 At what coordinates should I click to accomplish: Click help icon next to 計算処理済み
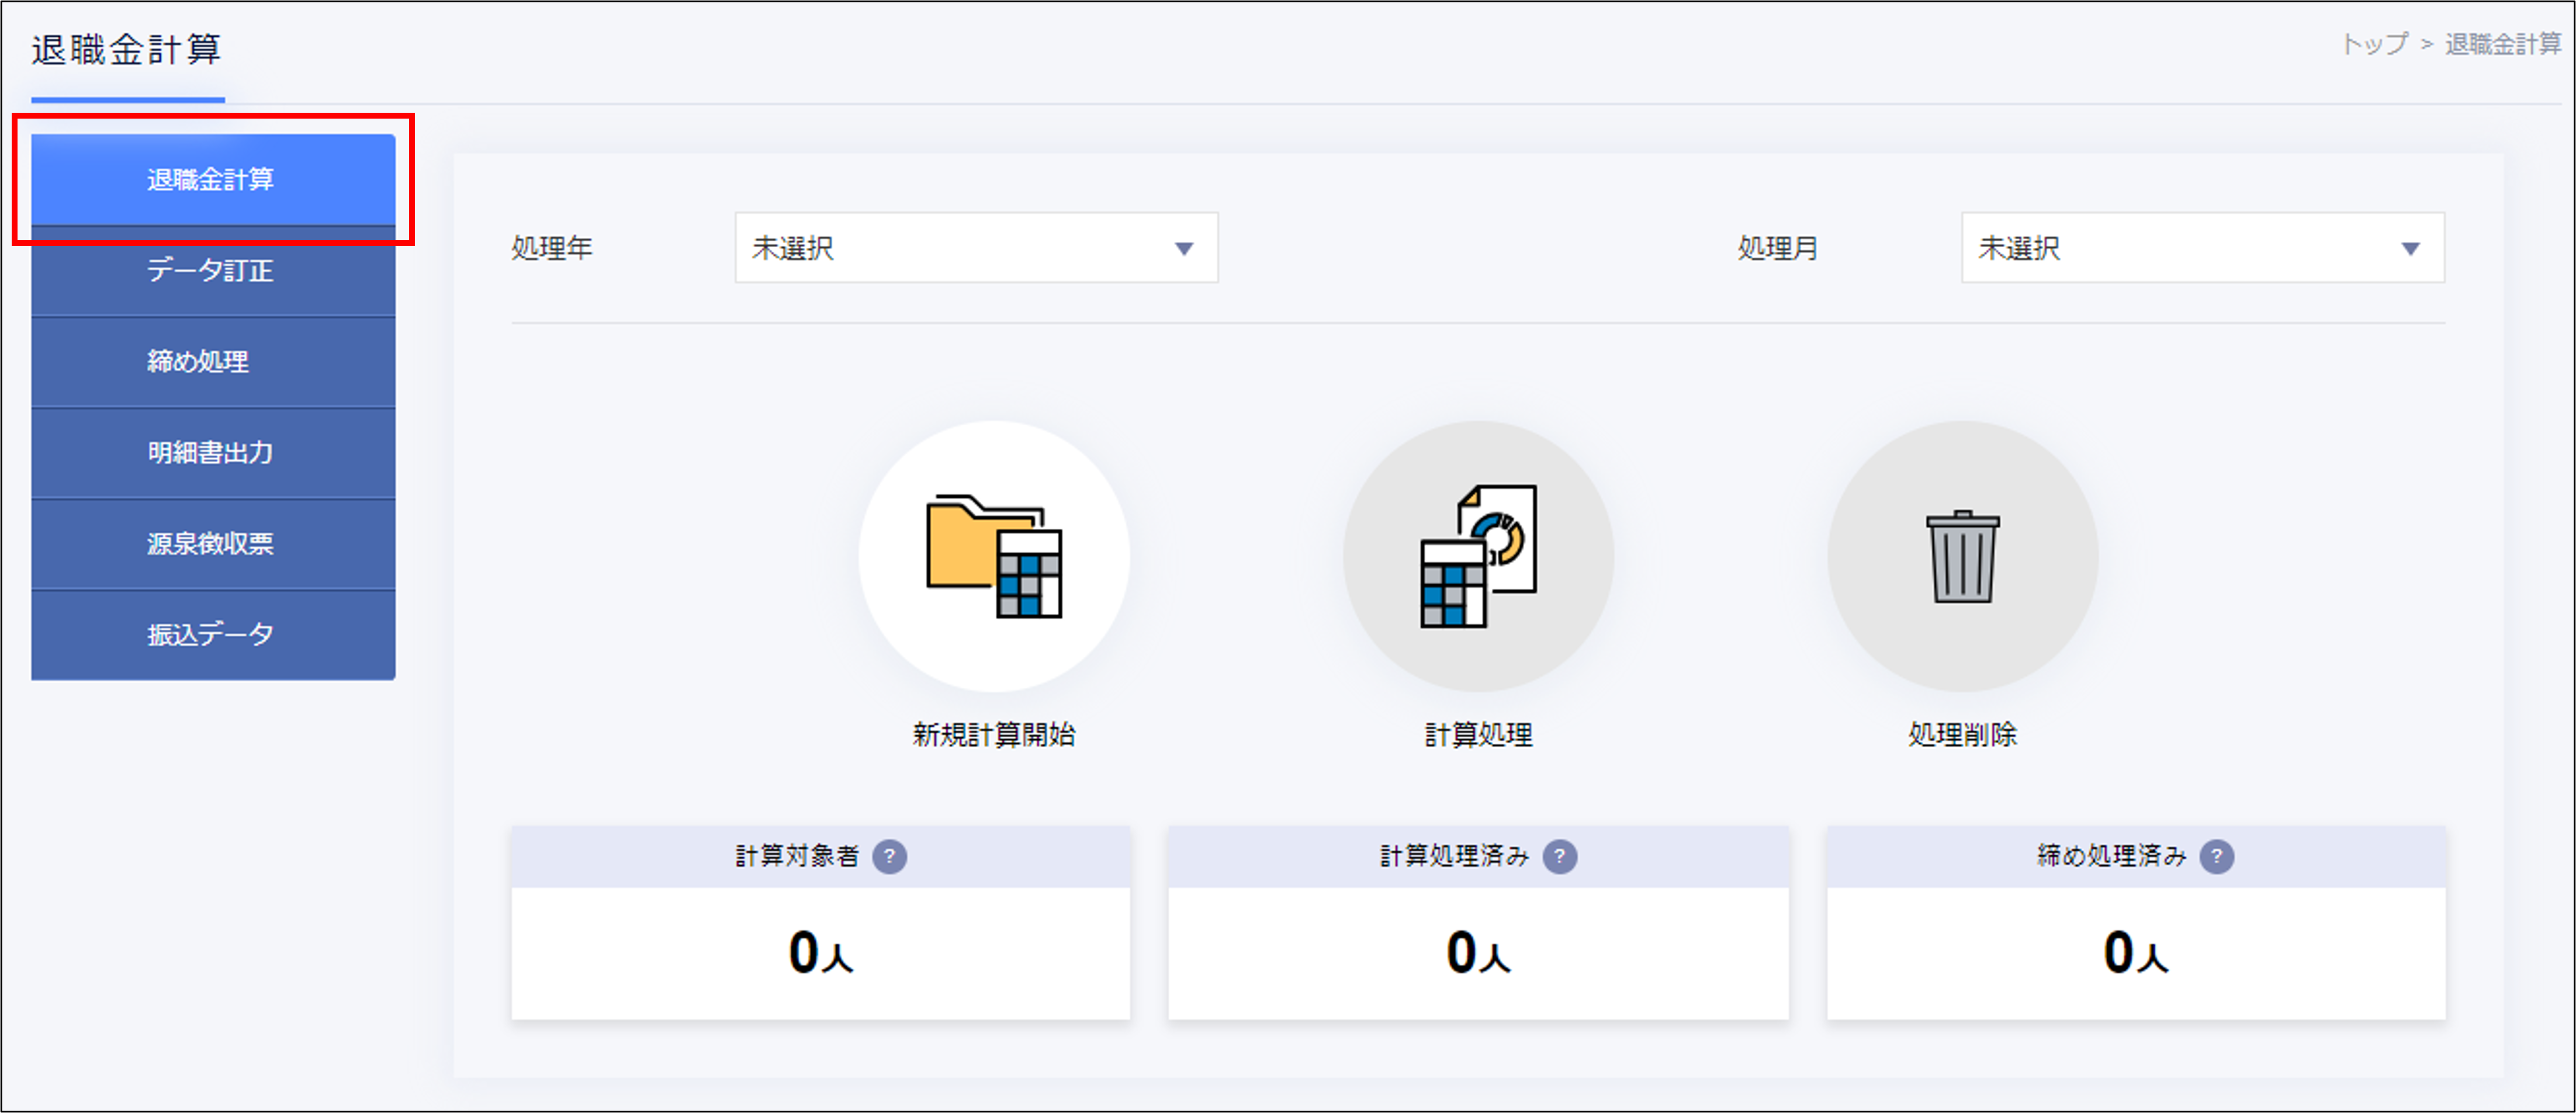pyautogui.click(x=1559, y=856)
